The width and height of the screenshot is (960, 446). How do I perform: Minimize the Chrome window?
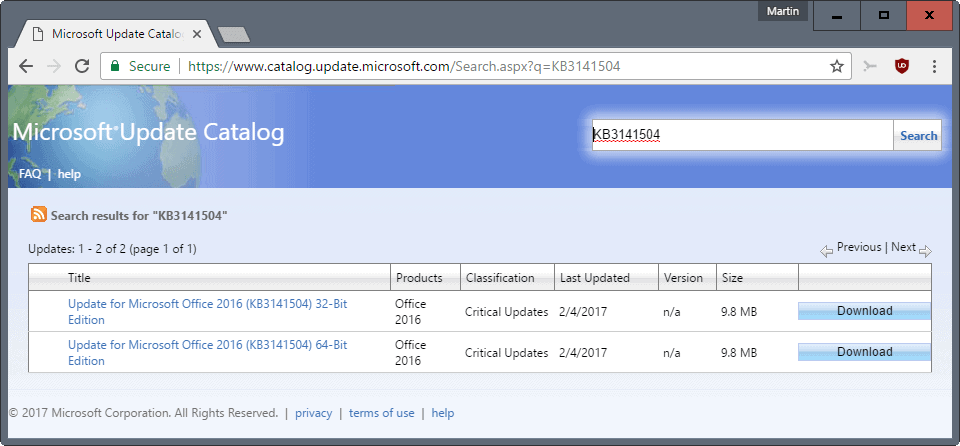pyautogui.click(x=836, y=15)
